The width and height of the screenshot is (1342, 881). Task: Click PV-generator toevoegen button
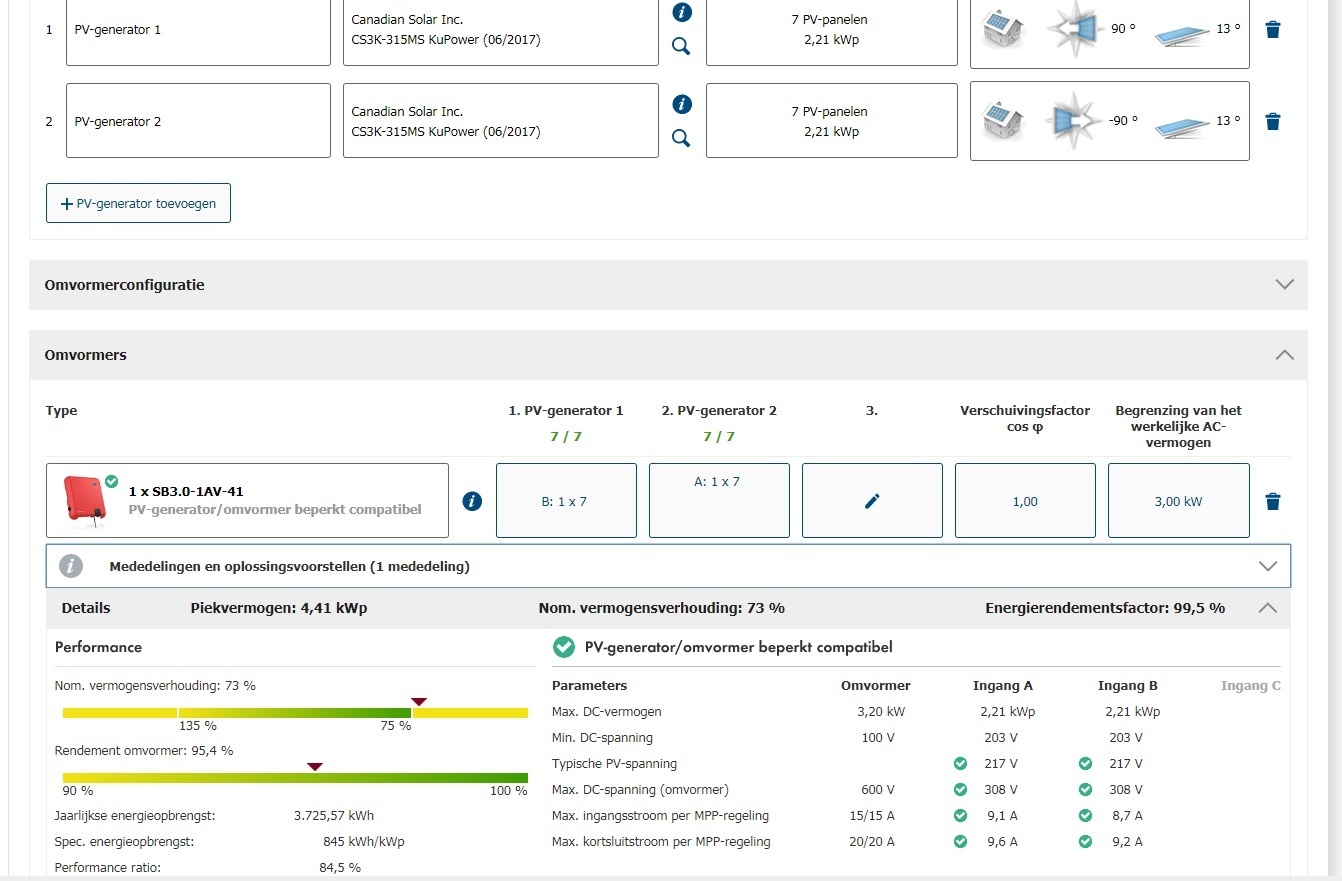pos(138,203)
